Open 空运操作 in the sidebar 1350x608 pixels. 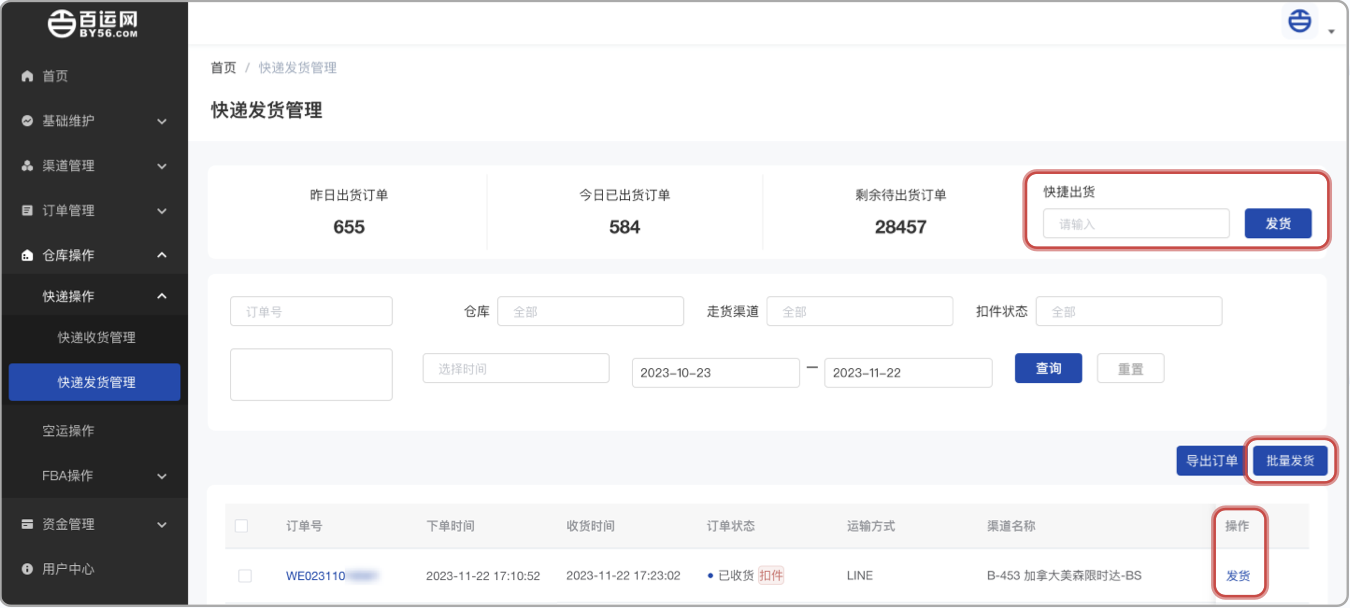(x=68, y=431)
